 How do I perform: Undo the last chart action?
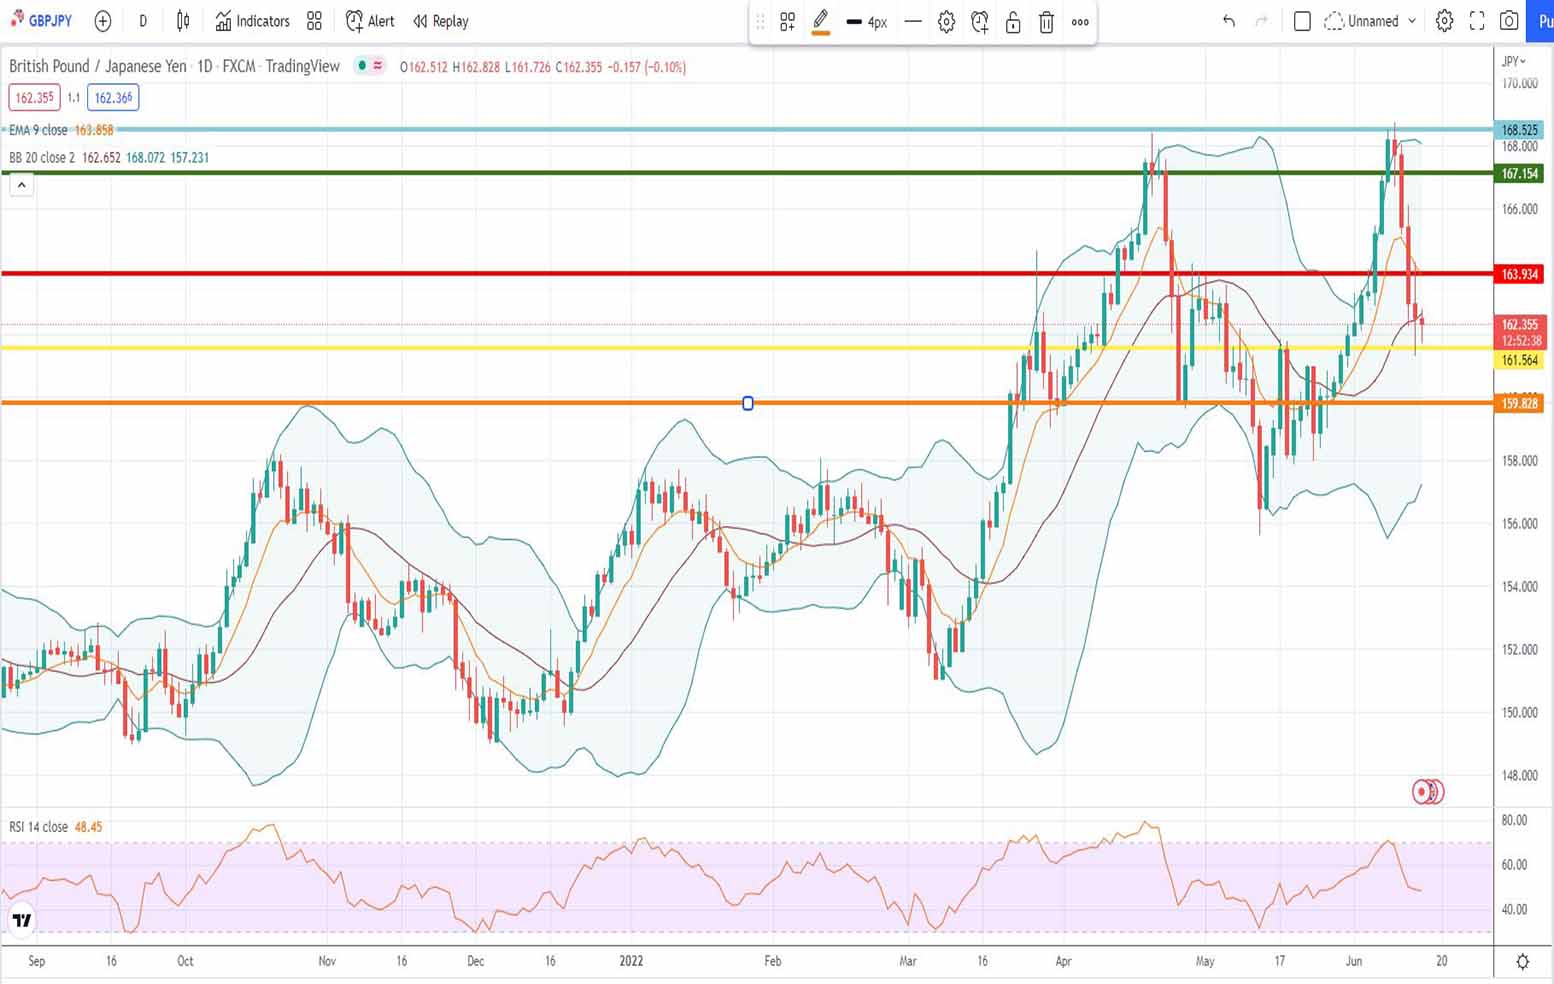point(1229,21)
